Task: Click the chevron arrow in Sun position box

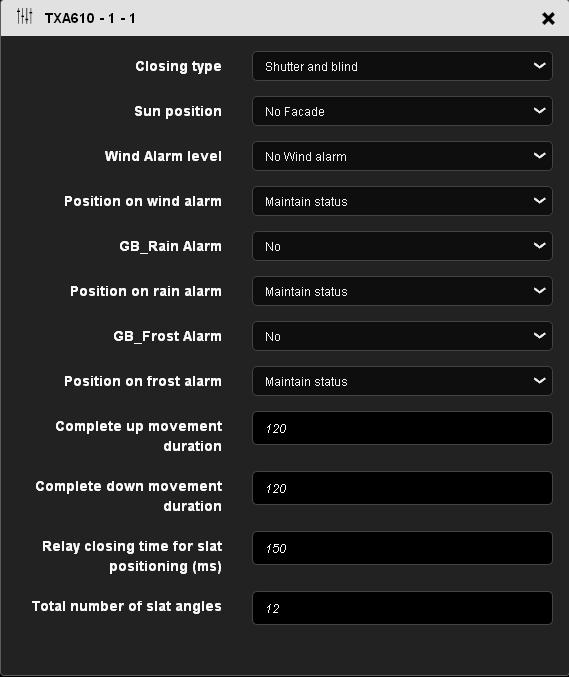Action: 540,111
